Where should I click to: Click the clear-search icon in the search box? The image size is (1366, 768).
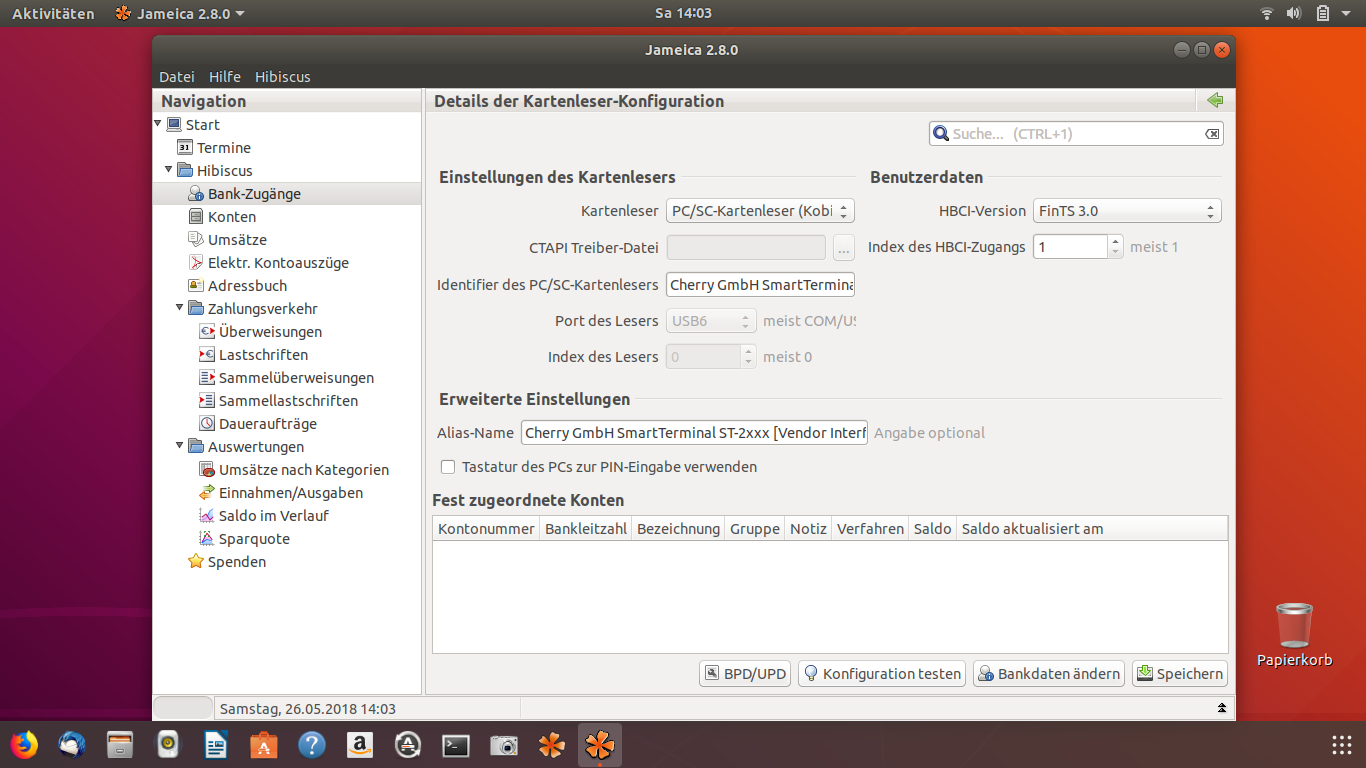[1212, 134]
